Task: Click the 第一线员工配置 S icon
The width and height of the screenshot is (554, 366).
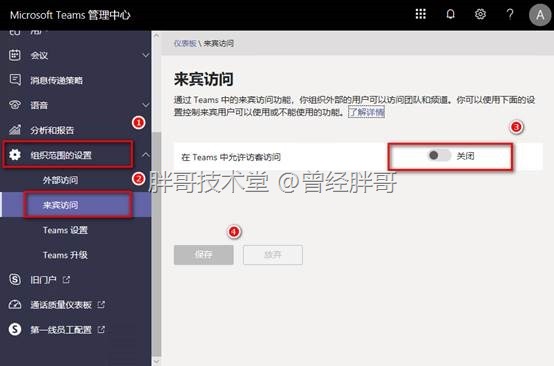Action: click(15, 329)
